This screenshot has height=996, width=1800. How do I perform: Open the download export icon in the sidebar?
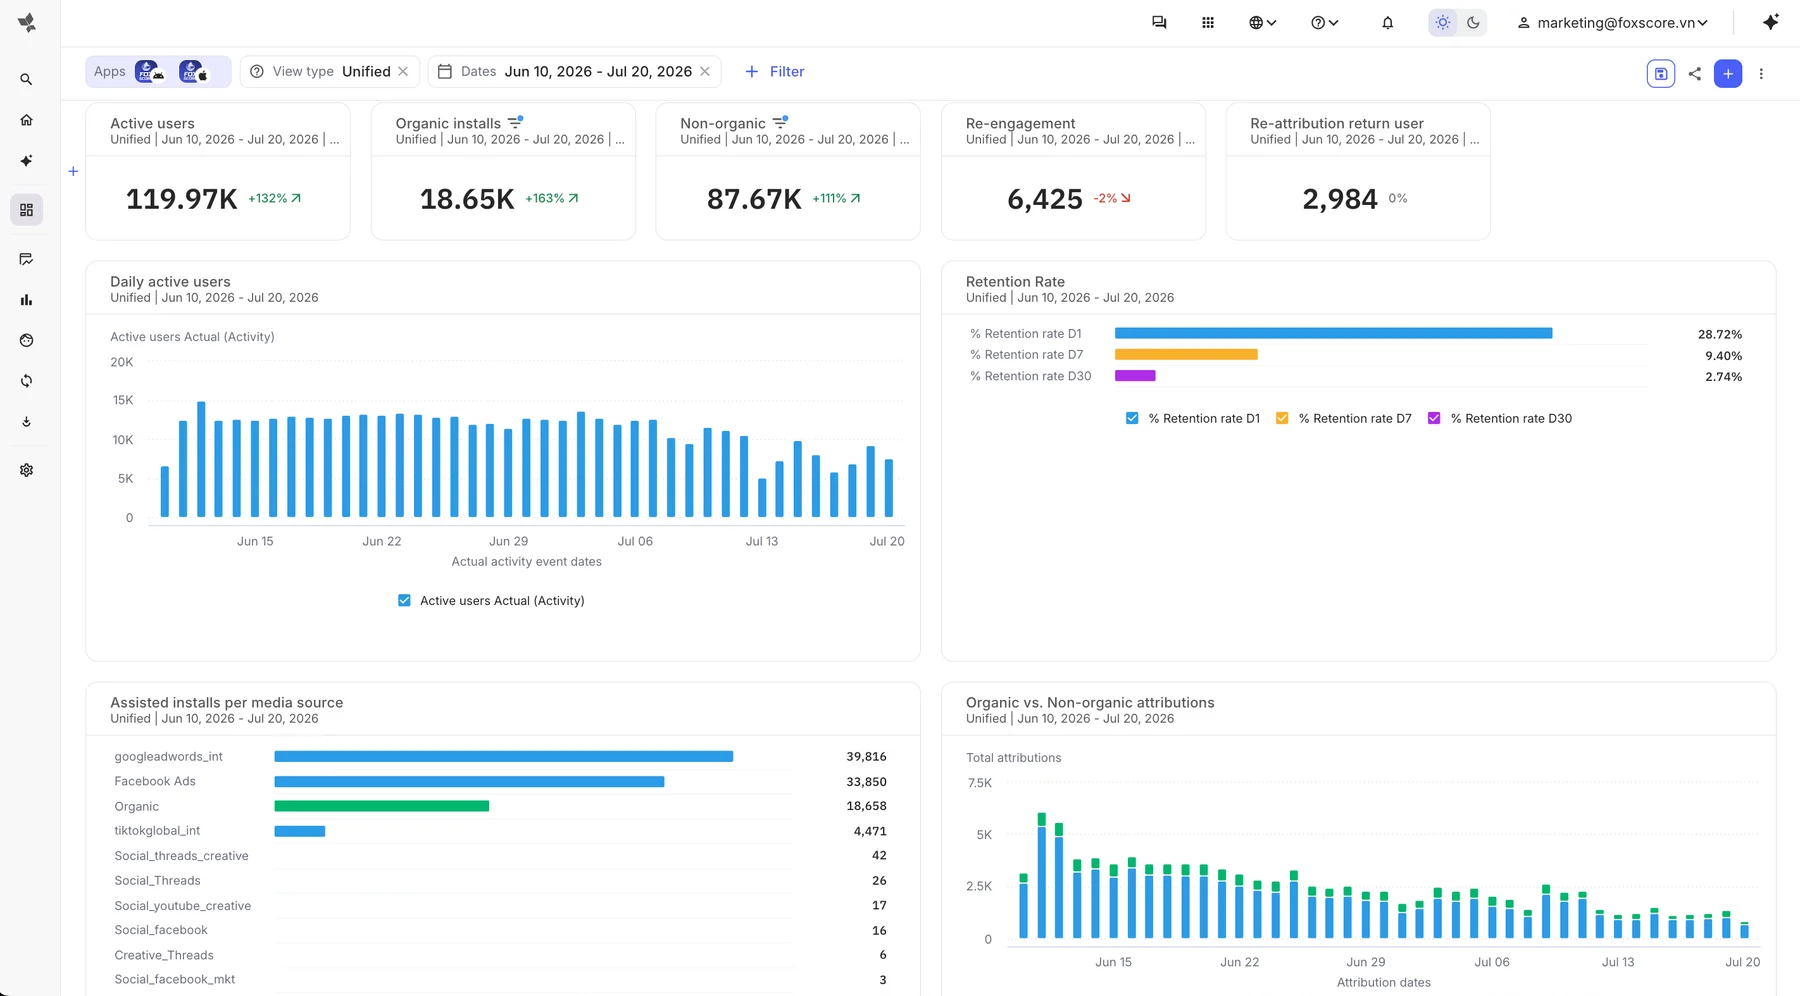26,422
